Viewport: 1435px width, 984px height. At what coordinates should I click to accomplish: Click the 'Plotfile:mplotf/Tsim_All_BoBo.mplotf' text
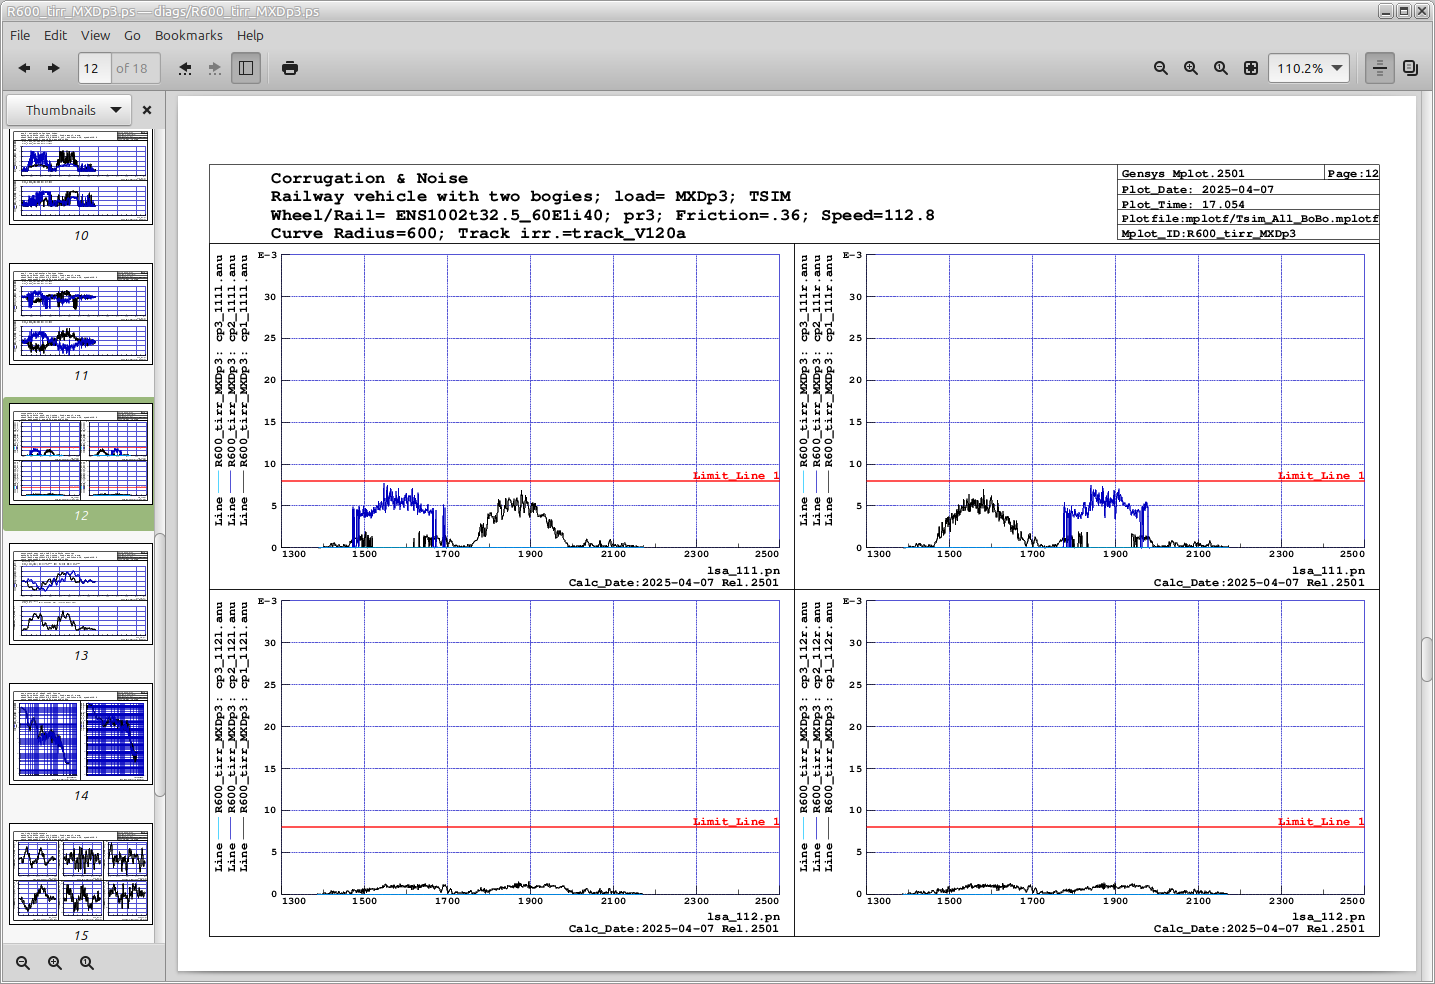(x=1250, y=218)
